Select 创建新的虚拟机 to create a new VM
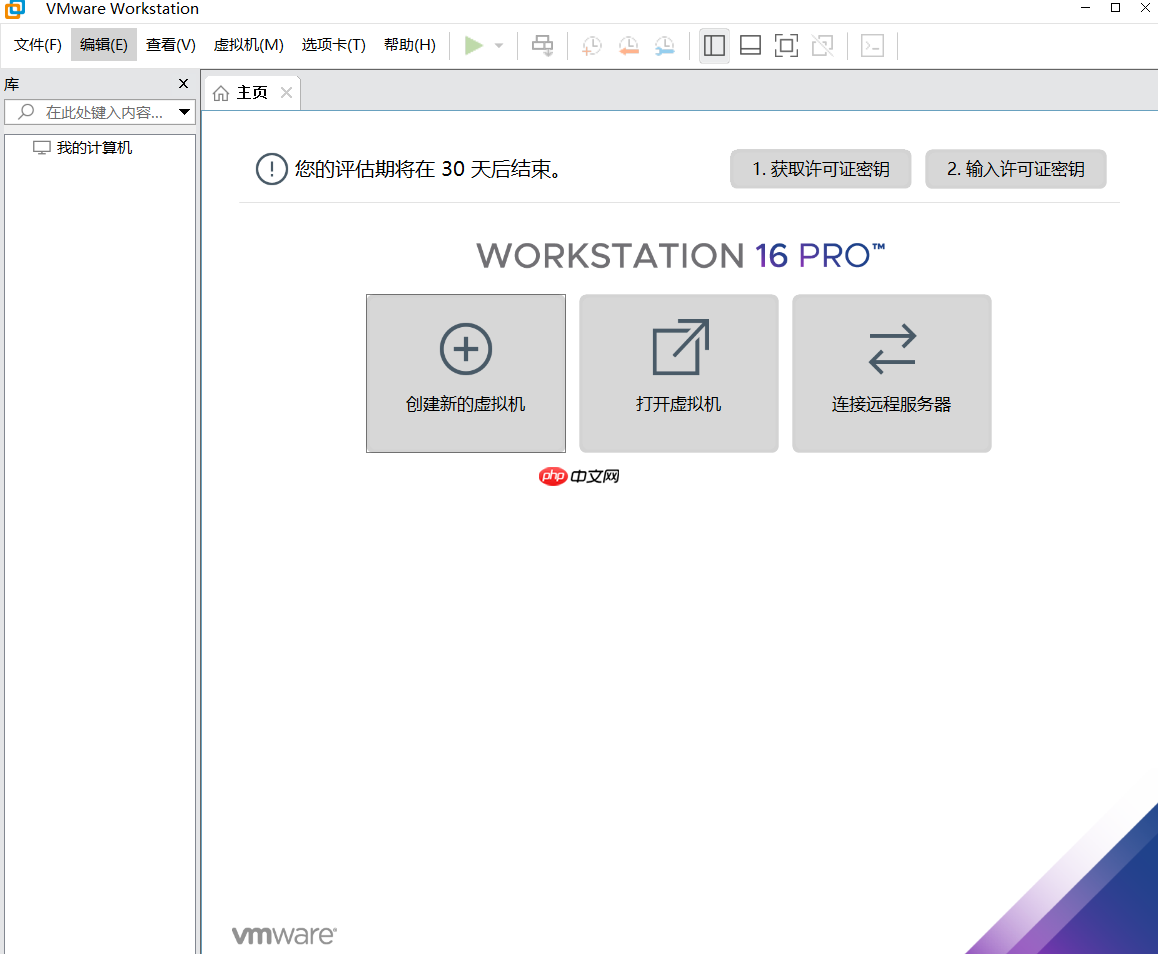 [x=465, y=373]
